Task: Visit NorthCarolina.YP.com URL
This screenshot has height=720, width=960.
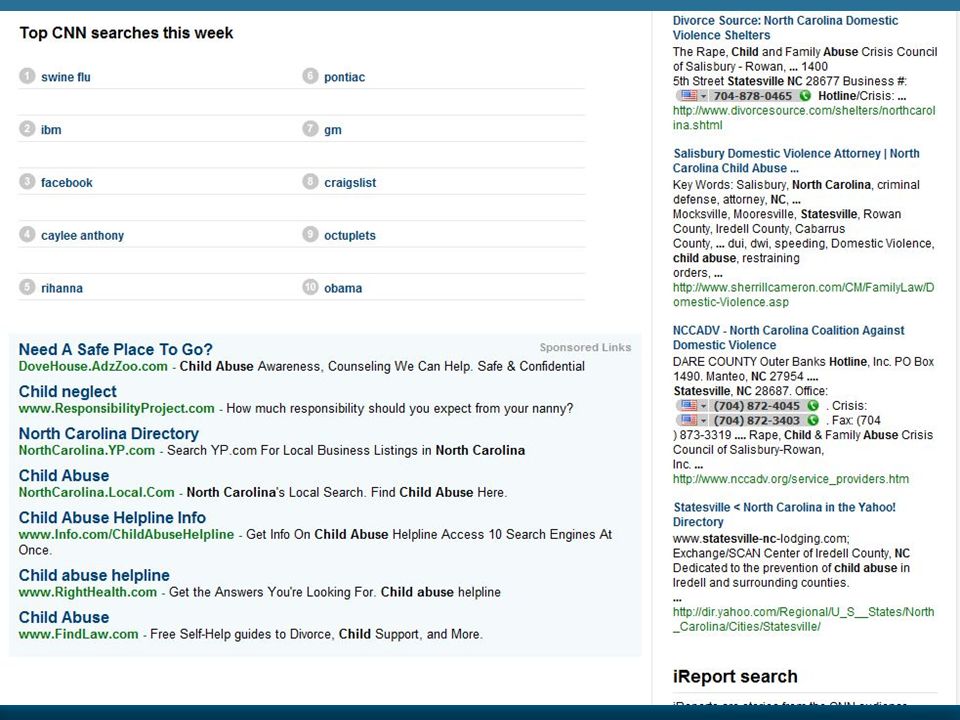Action: click(87, 451)
